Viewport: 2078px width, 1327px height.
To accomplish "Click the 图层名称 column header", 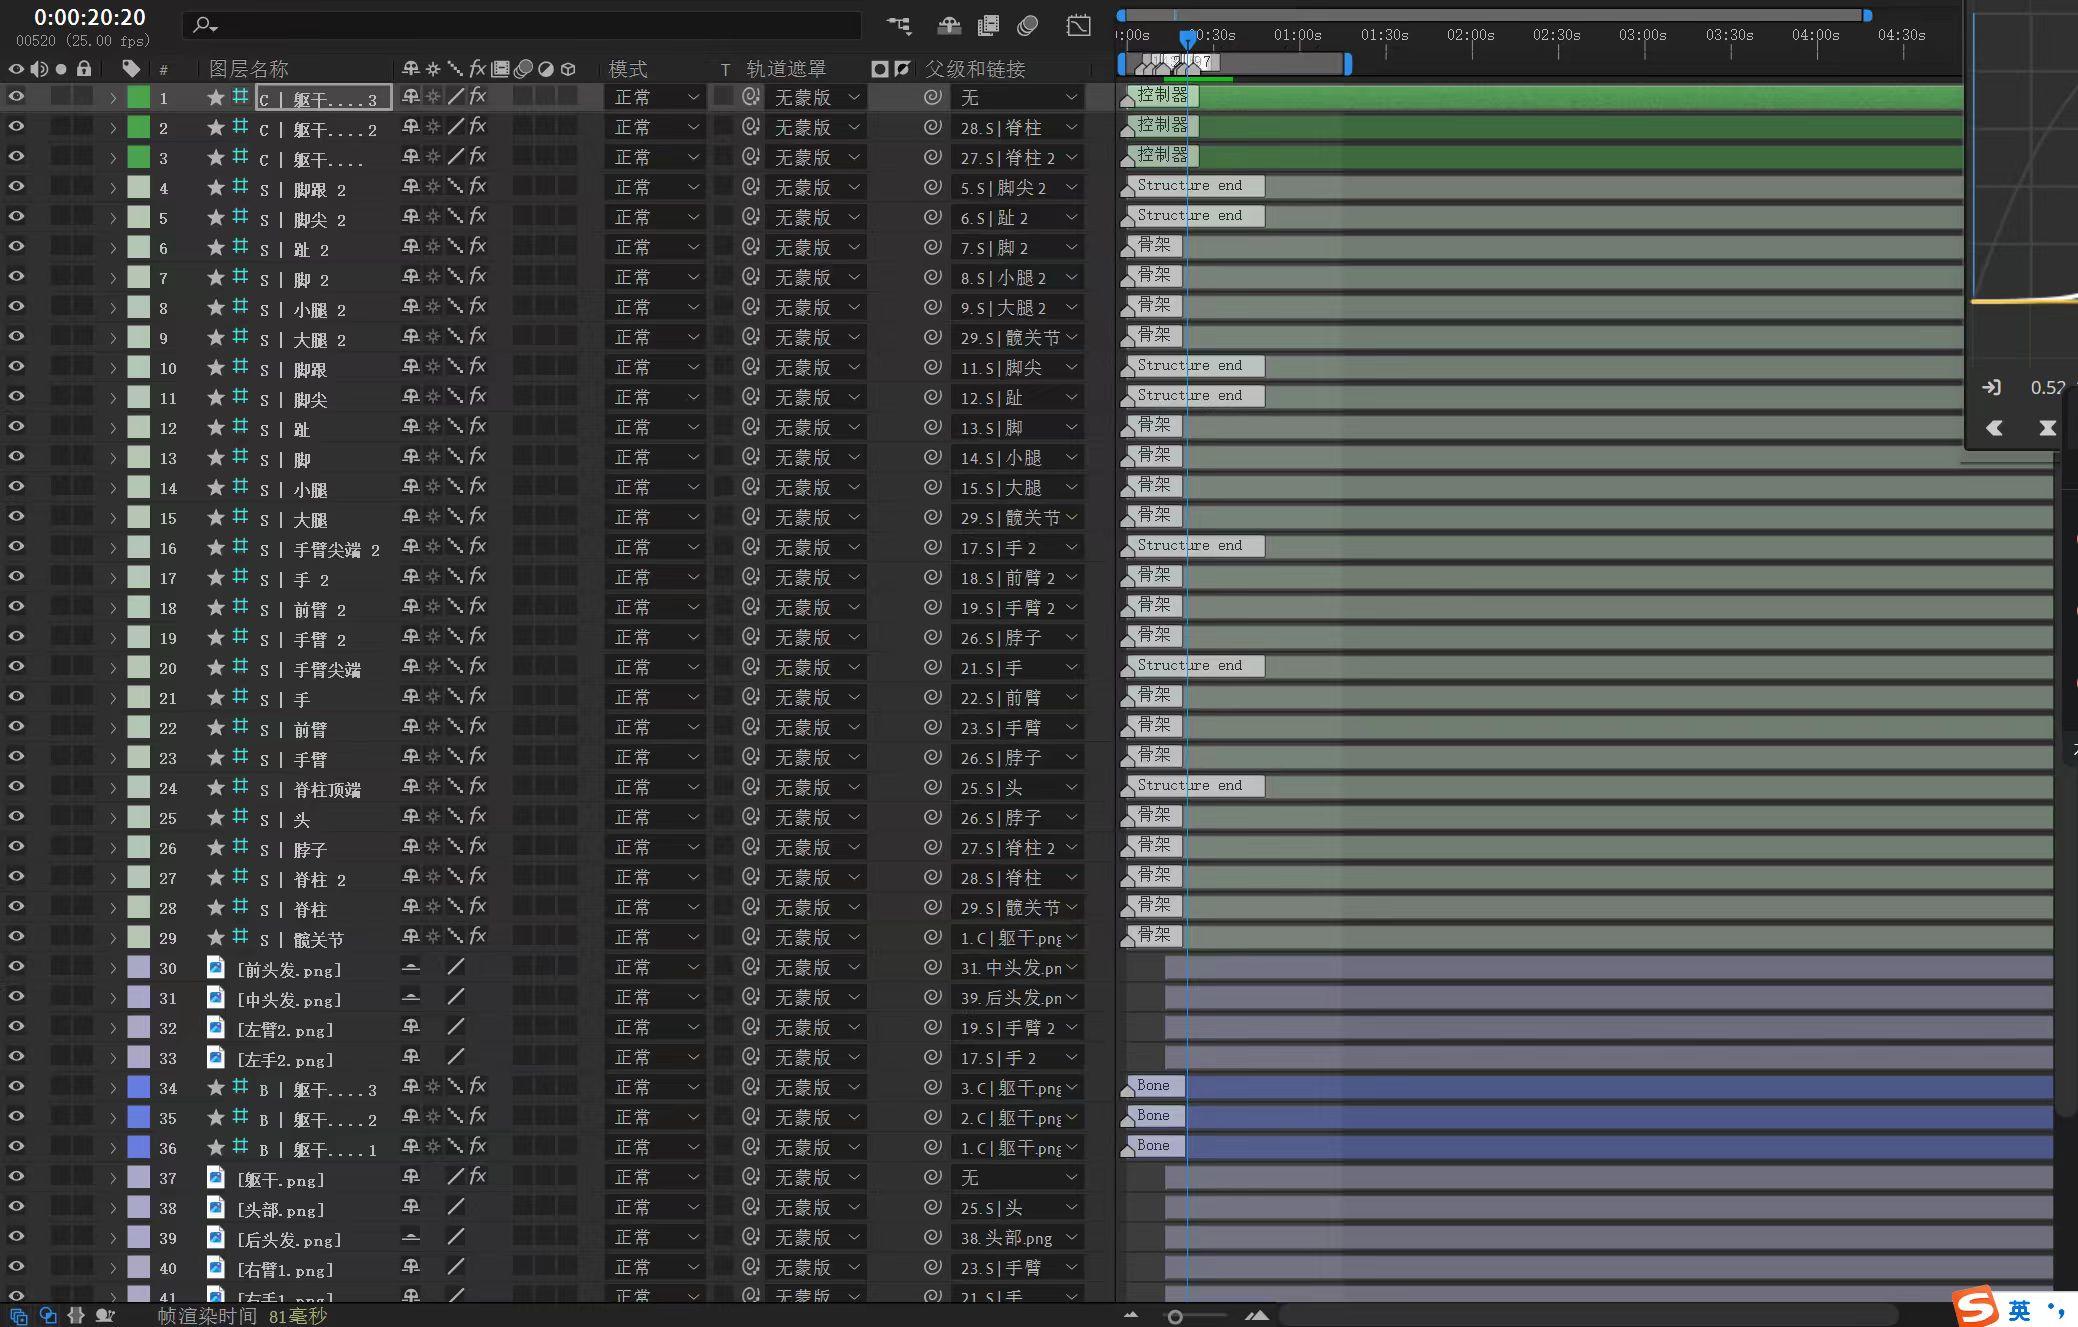I will tap(248, 69).
